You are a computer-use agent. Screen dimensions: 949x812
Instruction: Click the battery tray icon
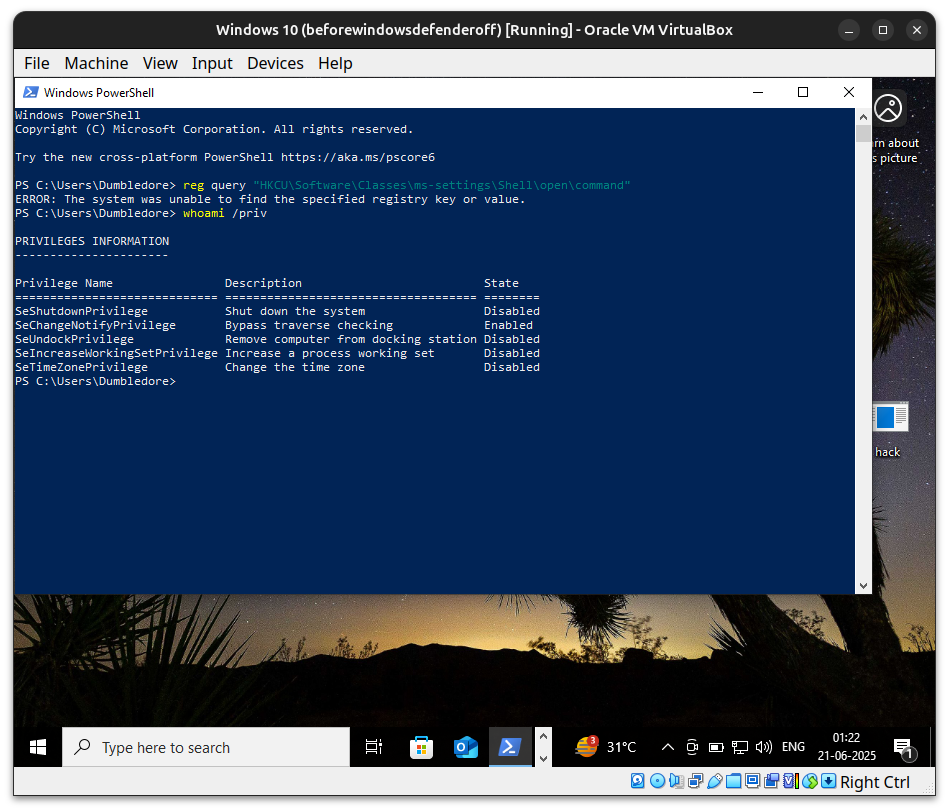716,747
